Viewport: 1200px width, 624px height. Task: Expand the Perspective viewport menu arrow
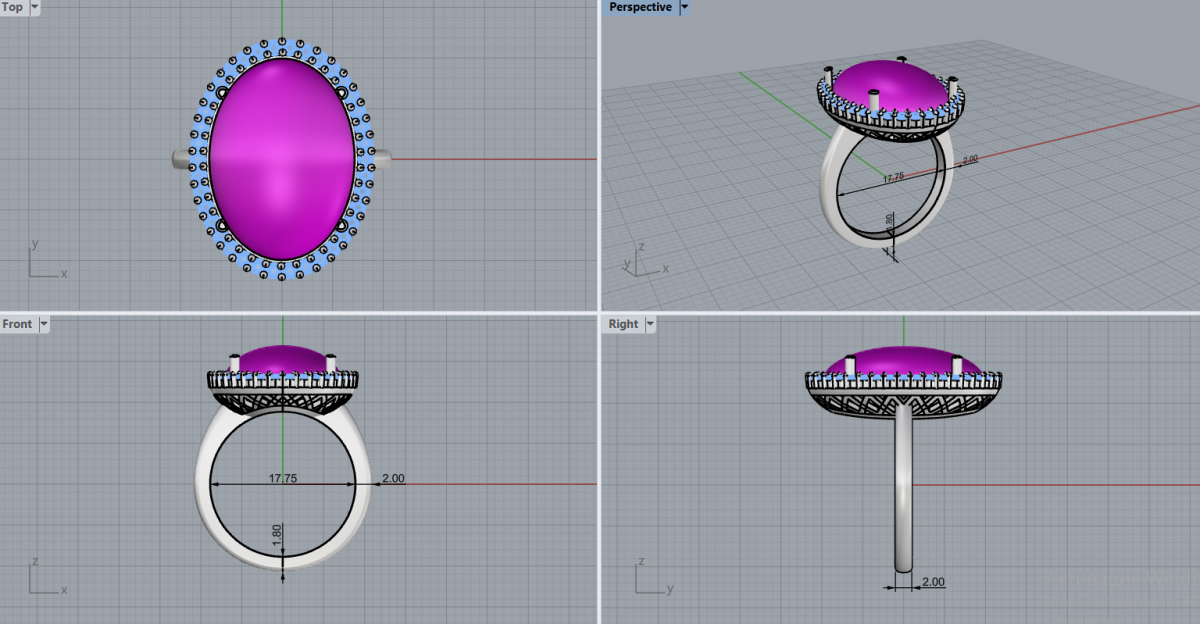[x=684, y=7]
